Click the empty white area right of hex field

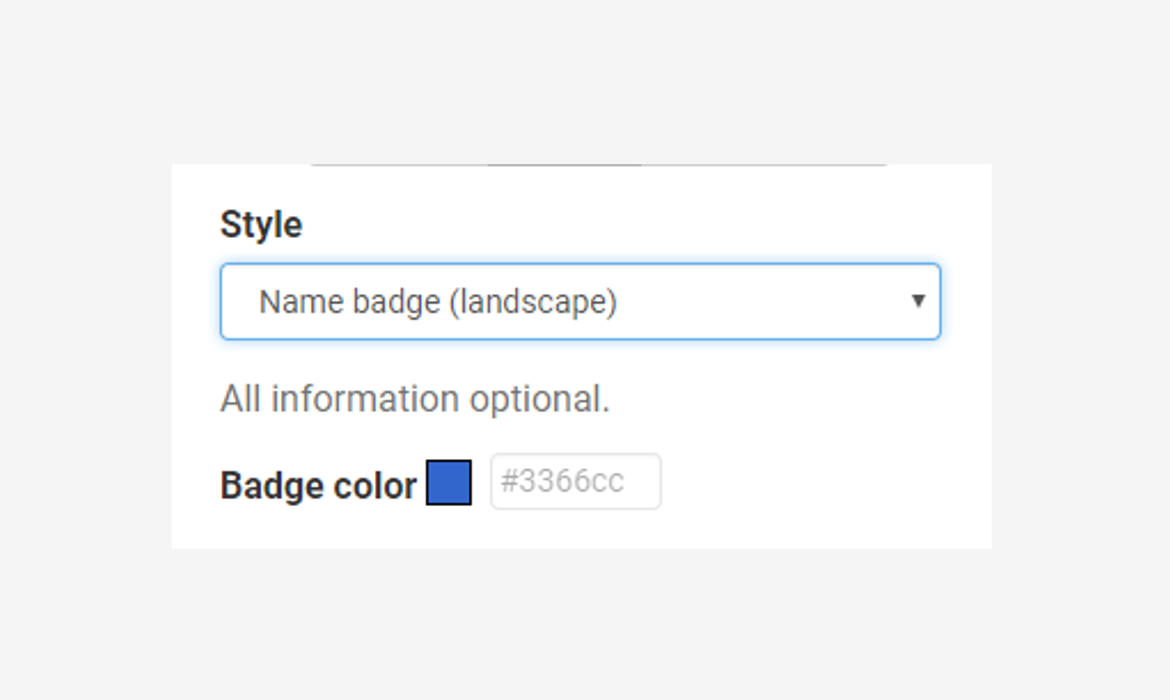pyautogui.click(x=821, y=481)
